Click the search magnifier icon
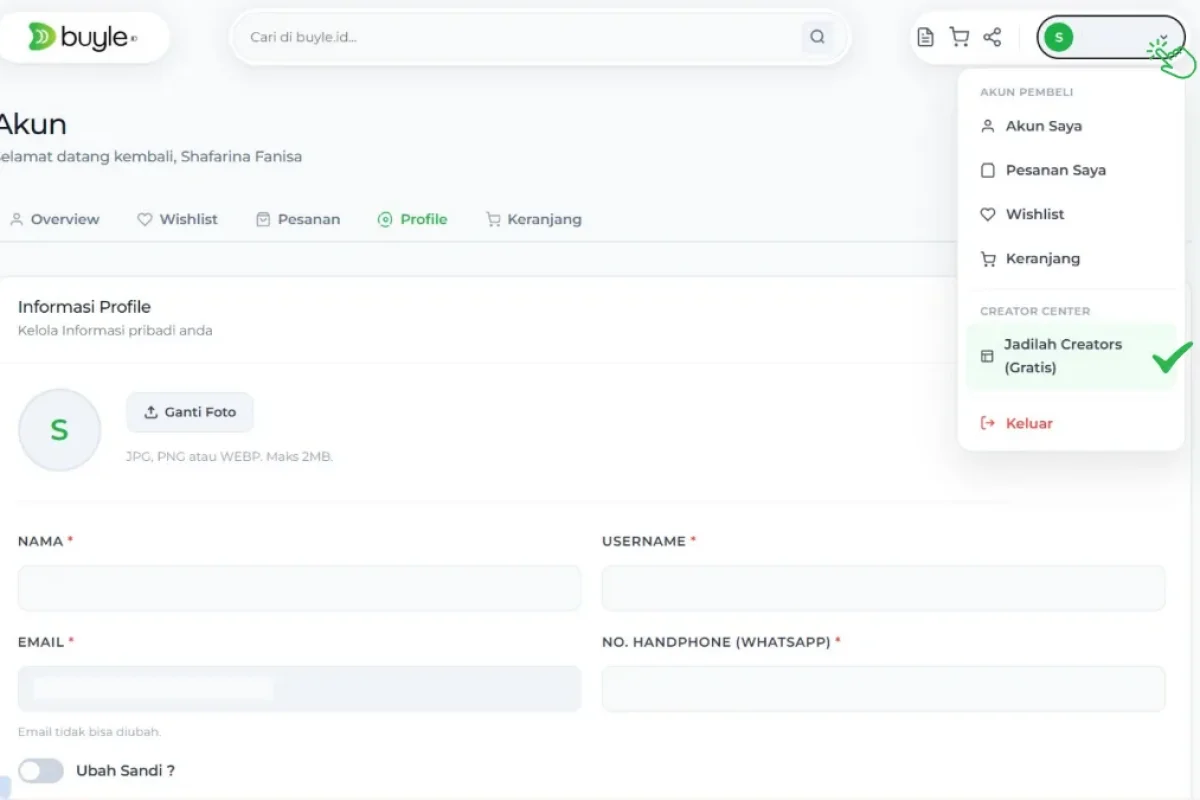Image resolution: width=1200 pixels, height=800 pixels. click(x=817, y=38)
